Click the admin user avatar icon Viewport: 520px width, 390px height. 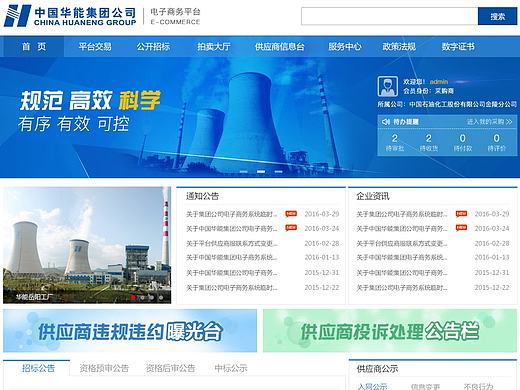tap(387, 86)
